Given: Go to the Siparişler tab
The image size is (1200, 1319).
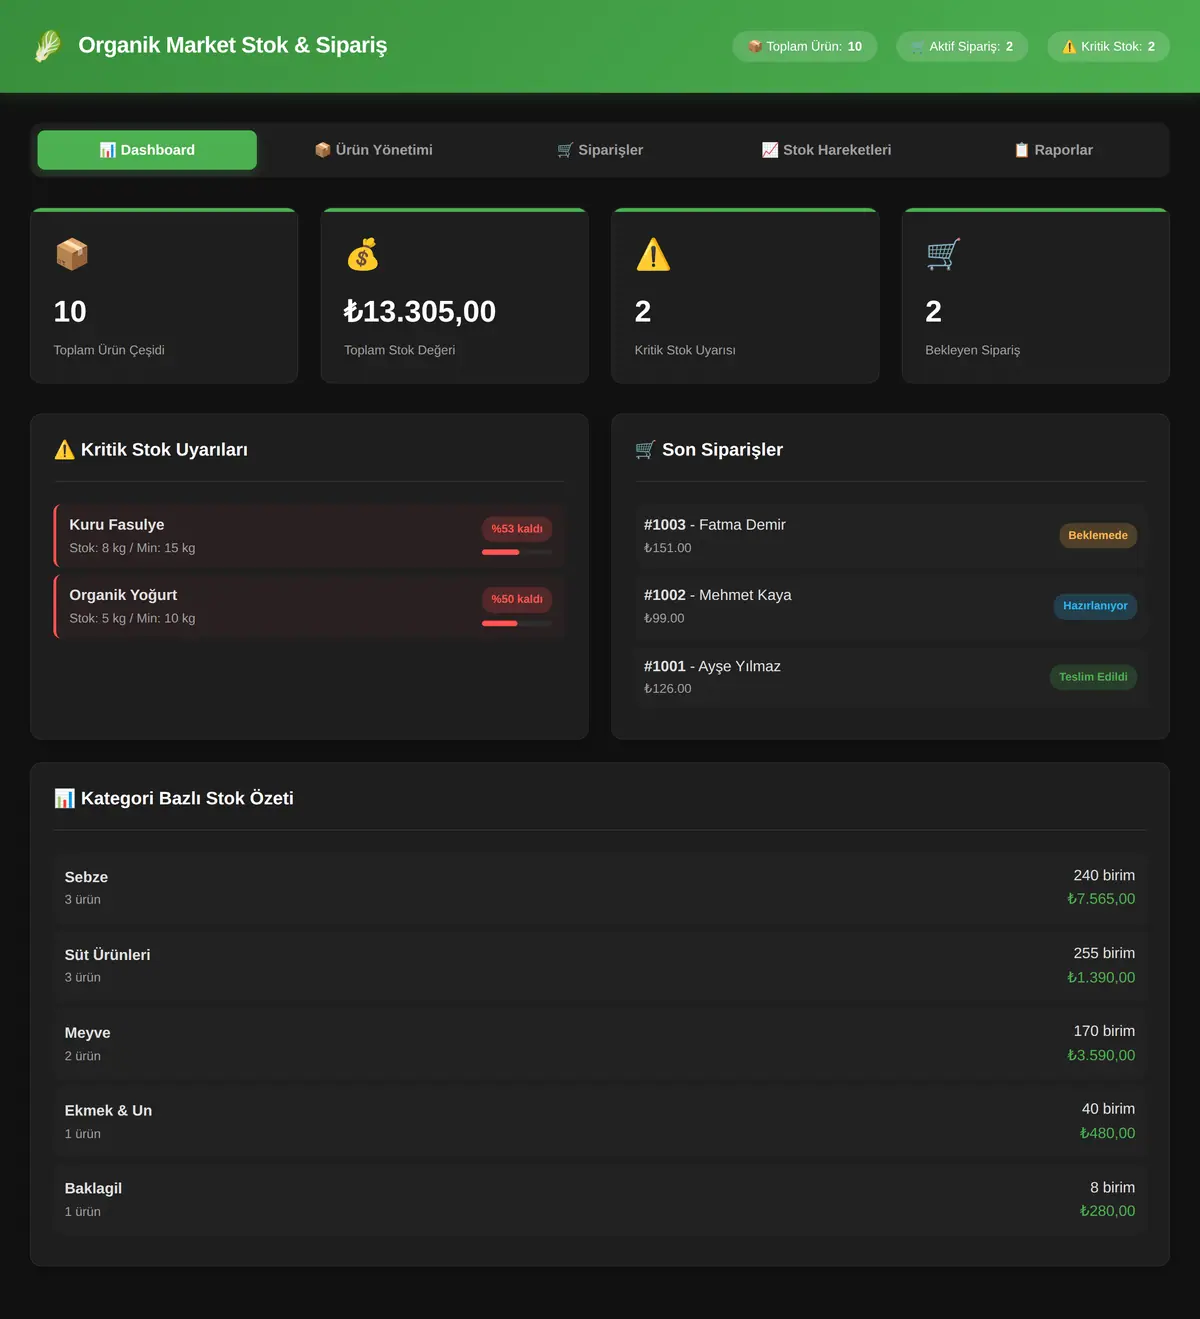Looking at the screenshot, I should [x=600, y=150].
